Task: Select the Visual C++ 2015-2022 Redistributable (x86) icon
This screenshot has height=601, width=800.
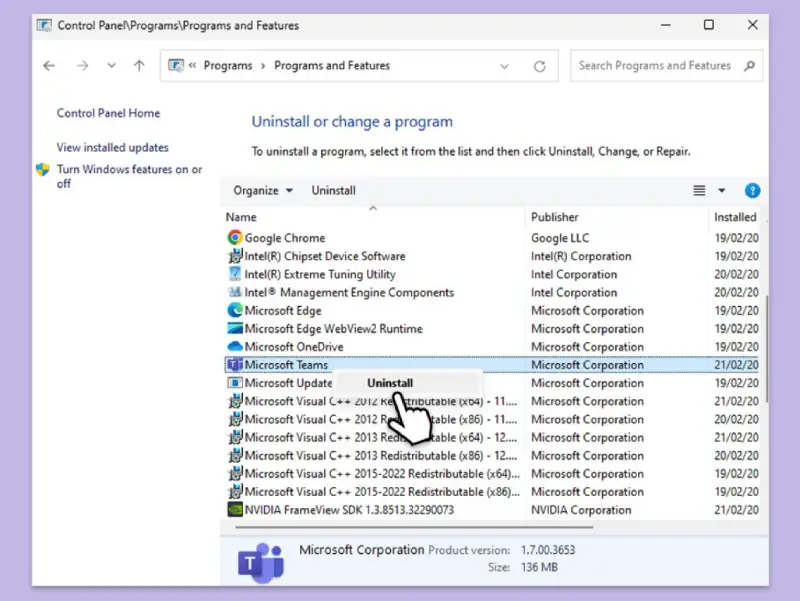Action: (235, 492)
